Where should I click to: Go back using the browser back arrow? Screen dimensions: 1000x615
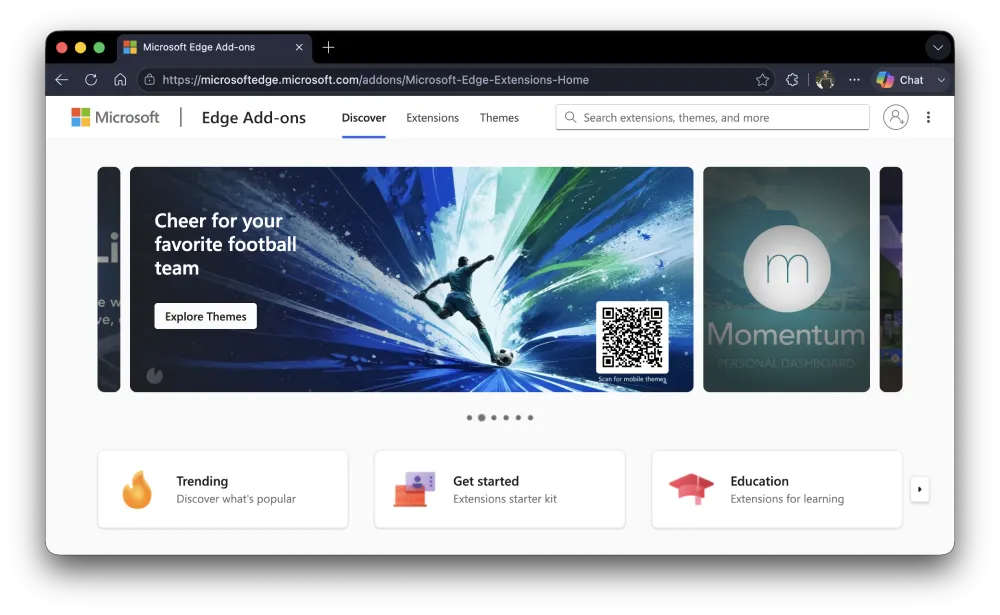click(x=62, y=80)
